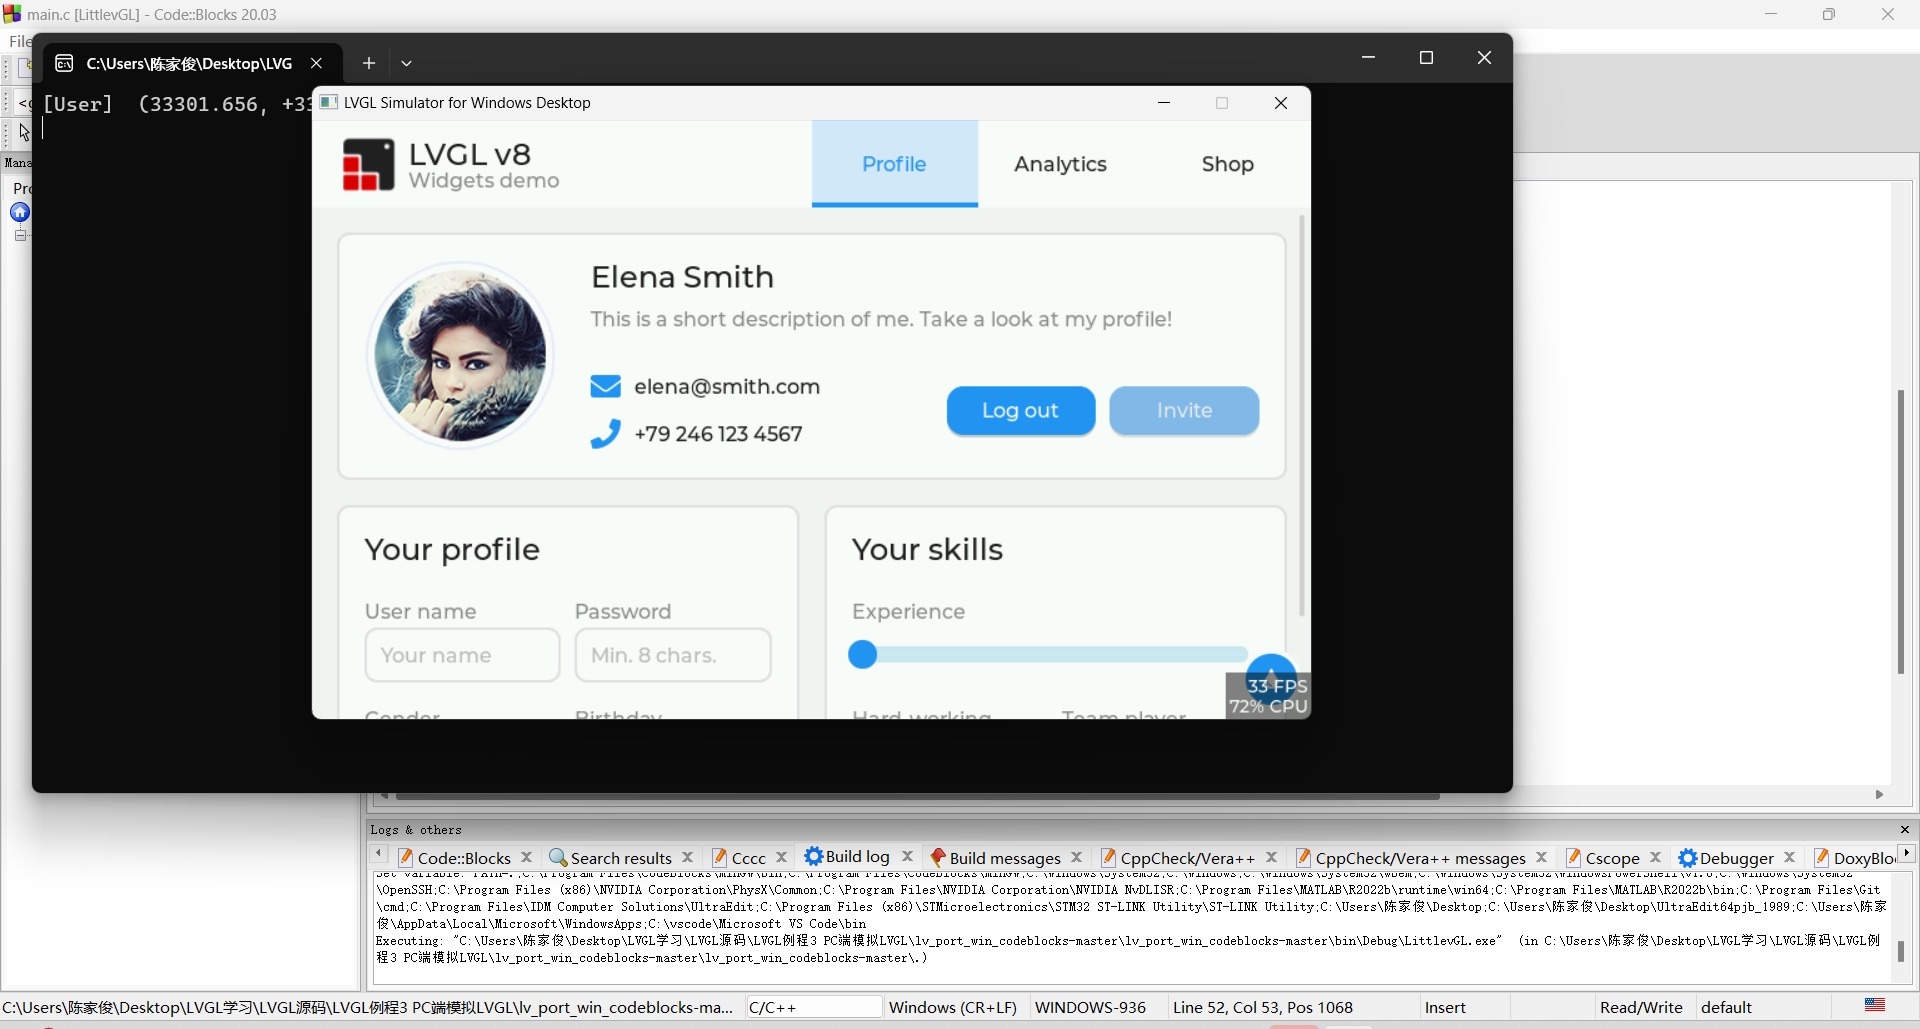Click the Search results magnifier icon
The image size is (1920, 1029).
tap(558, 858)
